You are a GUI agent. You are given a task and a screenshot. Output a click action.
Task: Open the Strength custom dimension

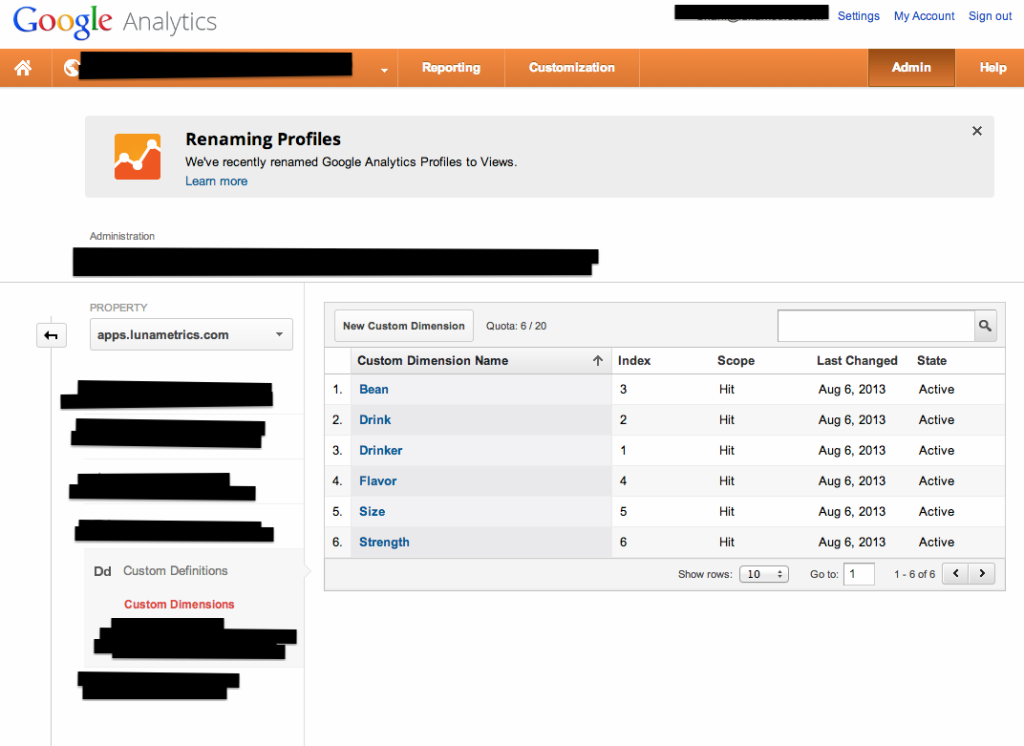coord(384,542)
